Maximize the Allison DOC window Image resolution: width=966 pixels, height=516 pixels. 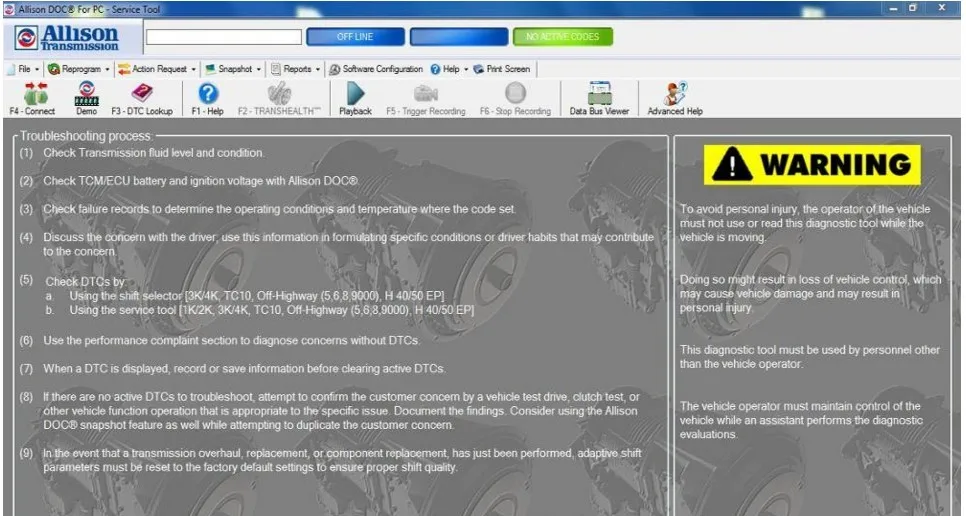click(914, 9)
